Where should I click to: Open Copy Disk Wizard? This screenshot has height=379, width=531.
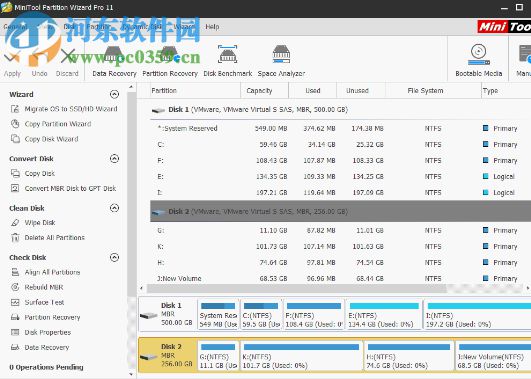[x=45, y=139]
